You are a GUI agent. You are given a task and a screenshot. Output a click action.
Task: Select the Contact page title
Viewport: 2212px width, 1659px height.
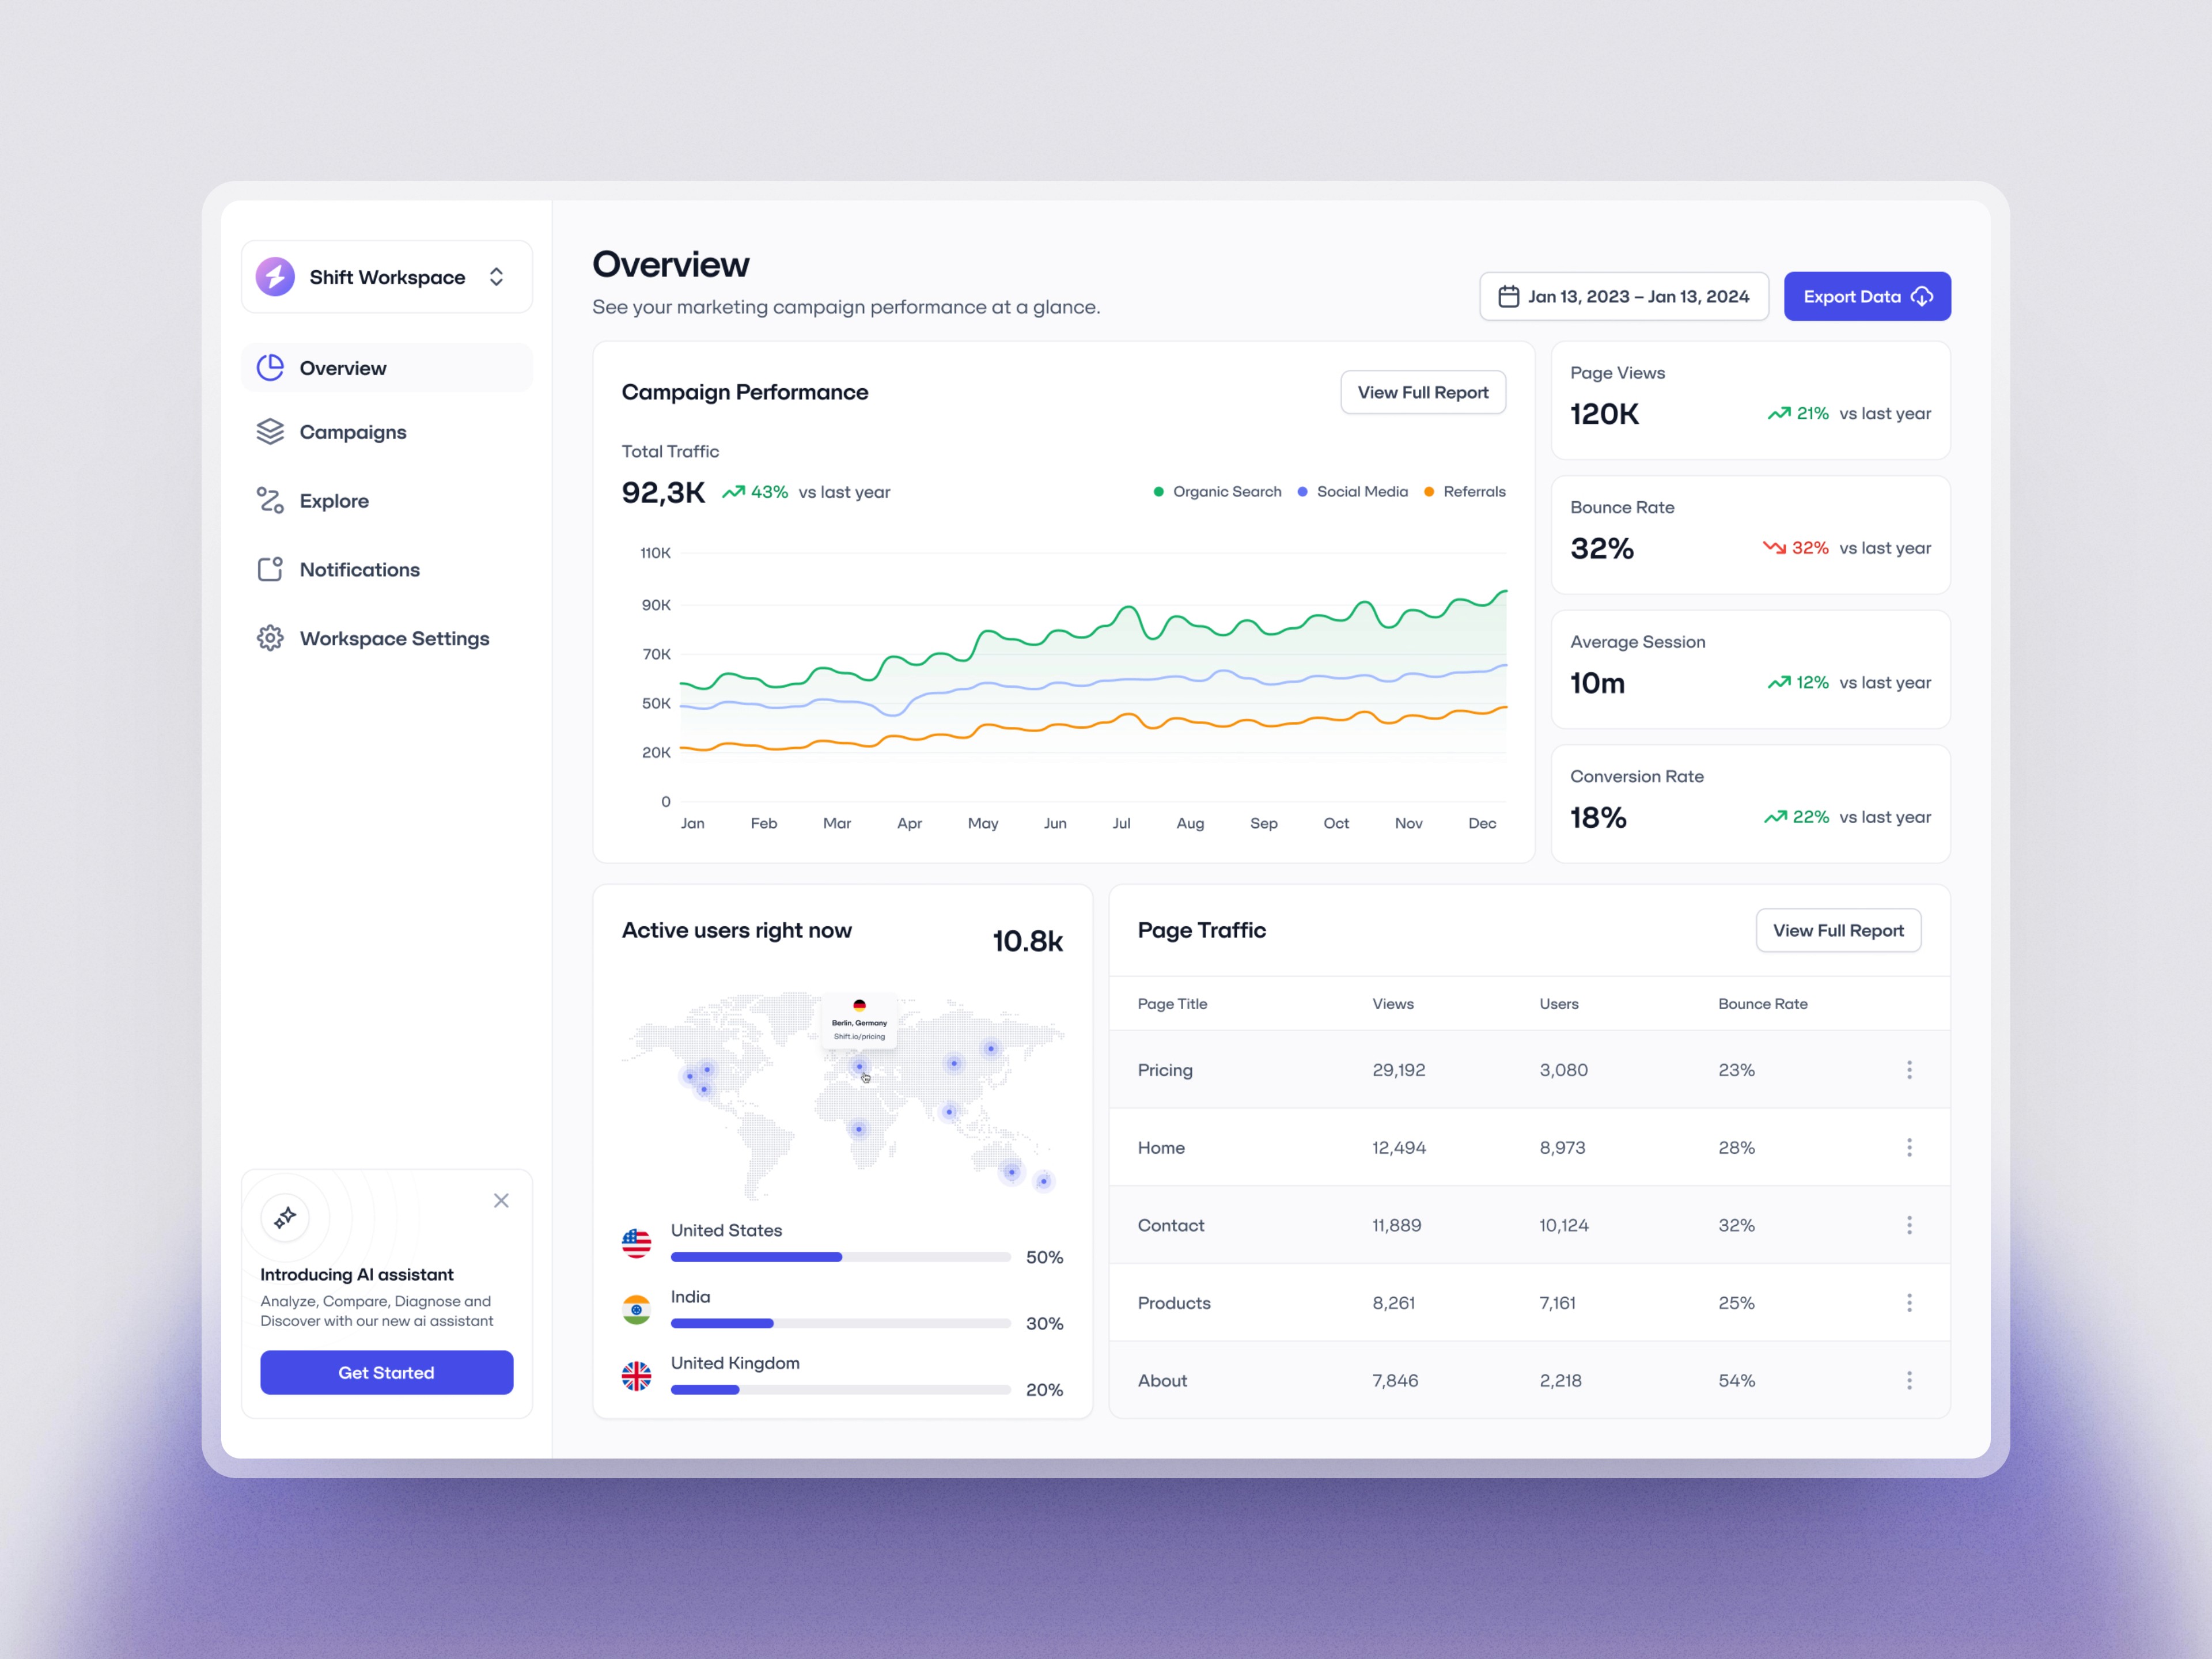pyautogui.click(x=1171, y=1225)
